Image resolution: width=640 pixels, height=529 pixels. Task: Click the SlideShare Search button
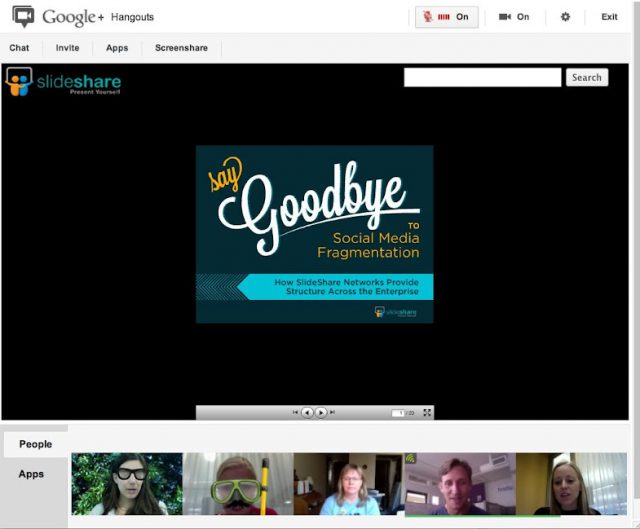[x=587, y=77]
